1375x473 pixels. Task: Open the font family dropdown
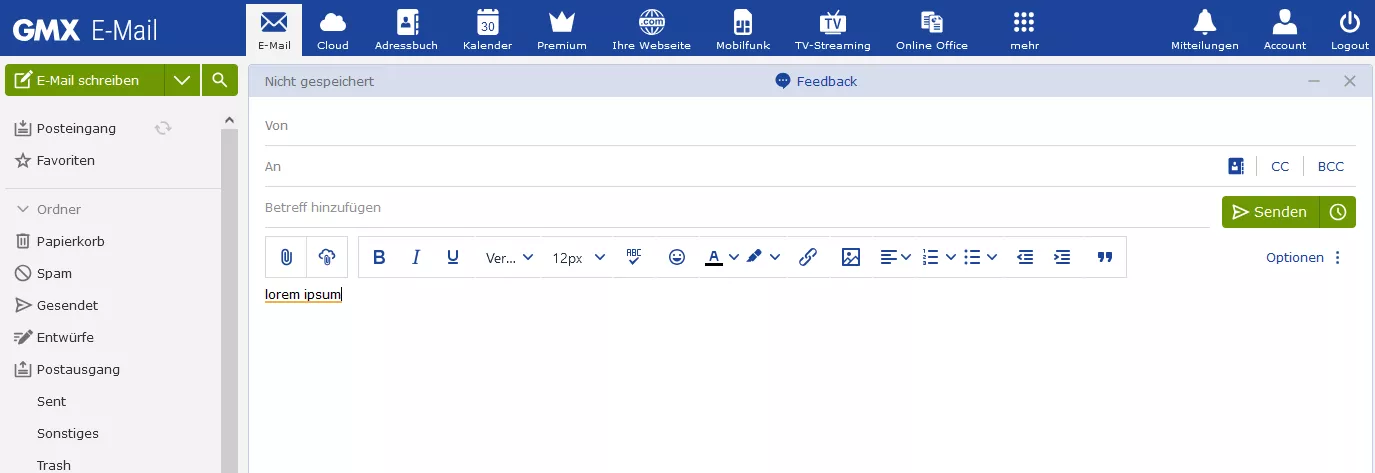click(x=509, y=257)
